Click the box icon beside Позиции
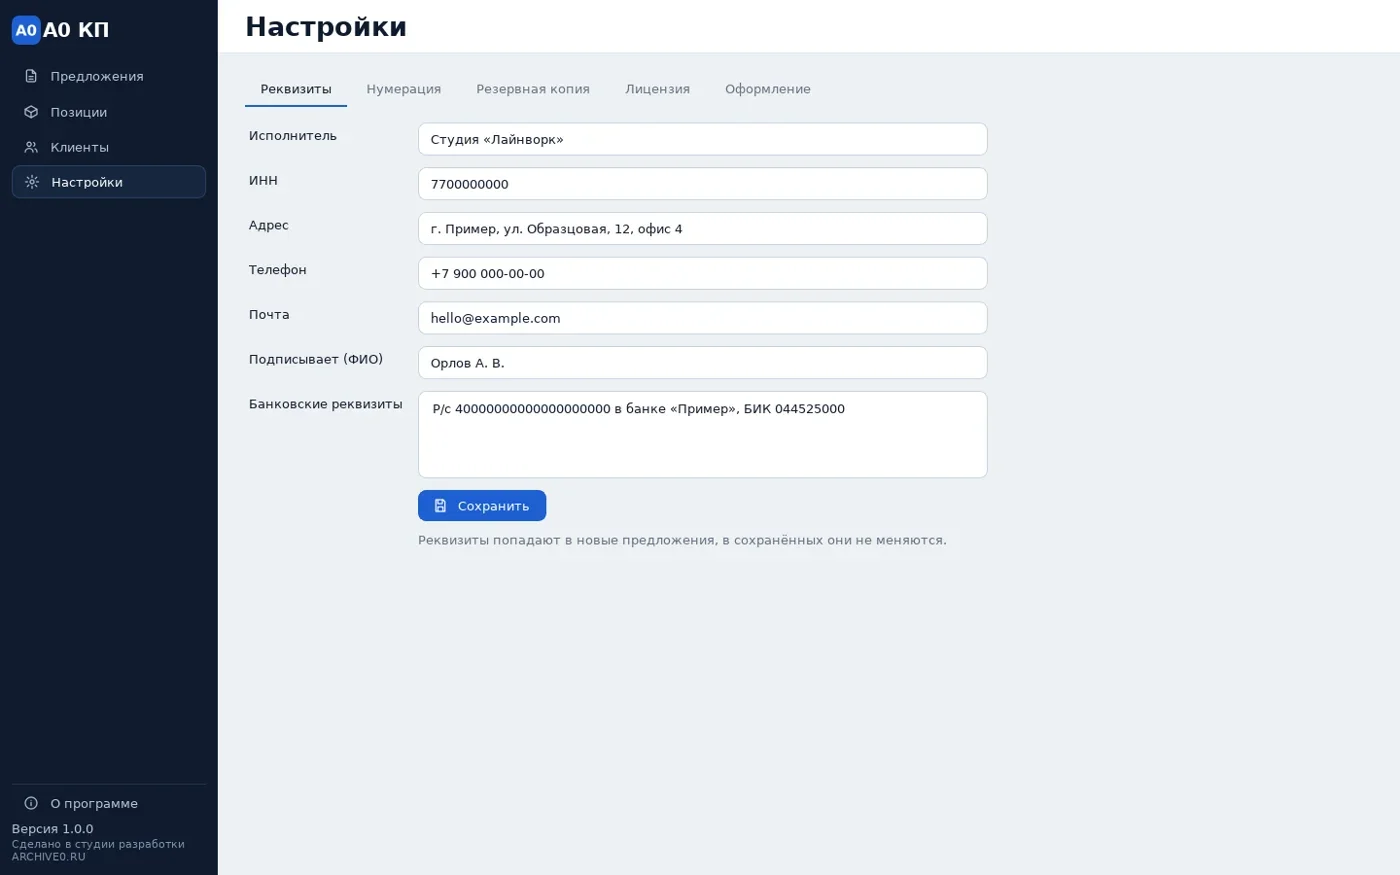1400x875 pixels. (31, 112)
